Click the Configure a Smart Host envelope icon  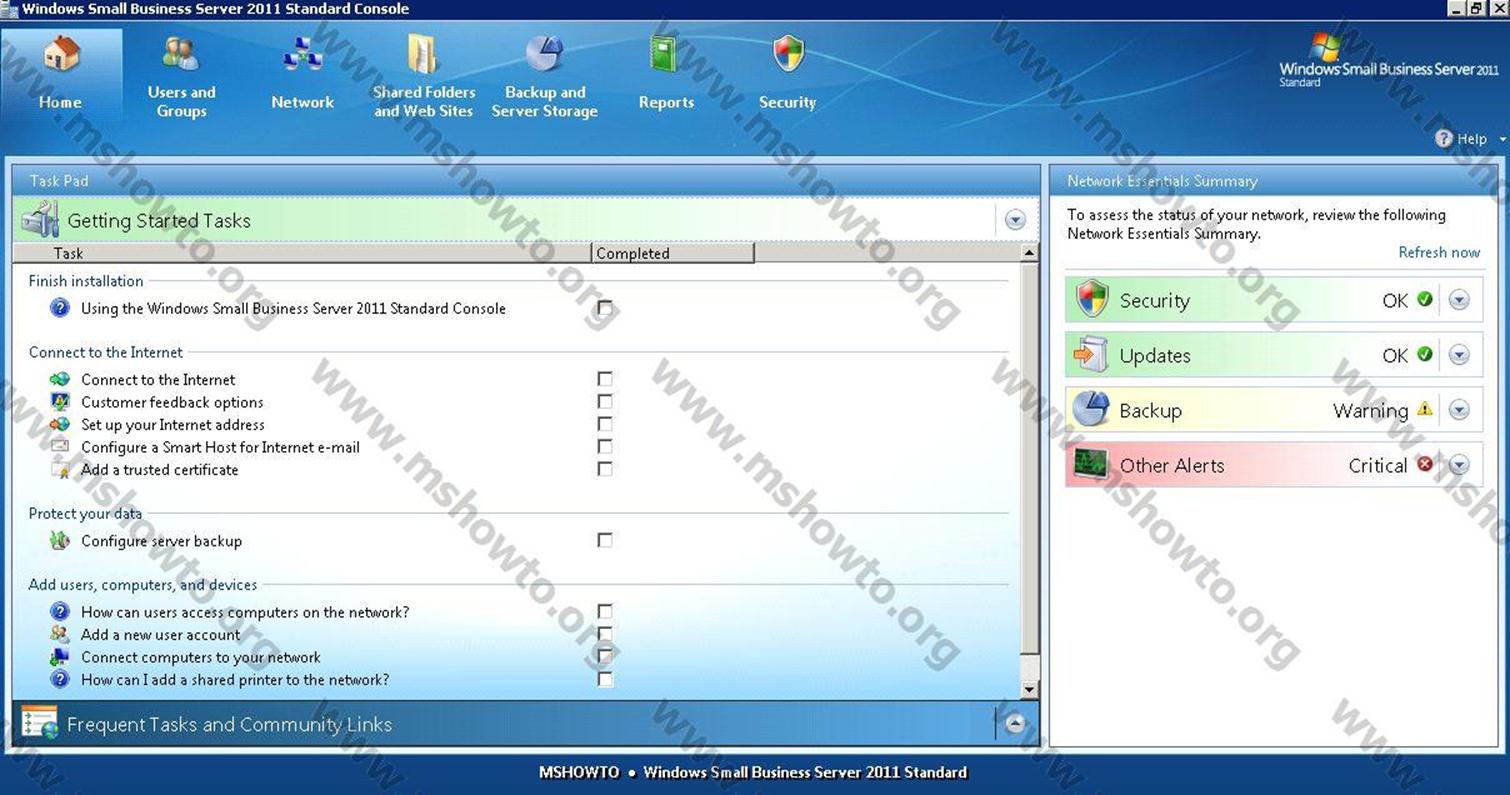60,446
